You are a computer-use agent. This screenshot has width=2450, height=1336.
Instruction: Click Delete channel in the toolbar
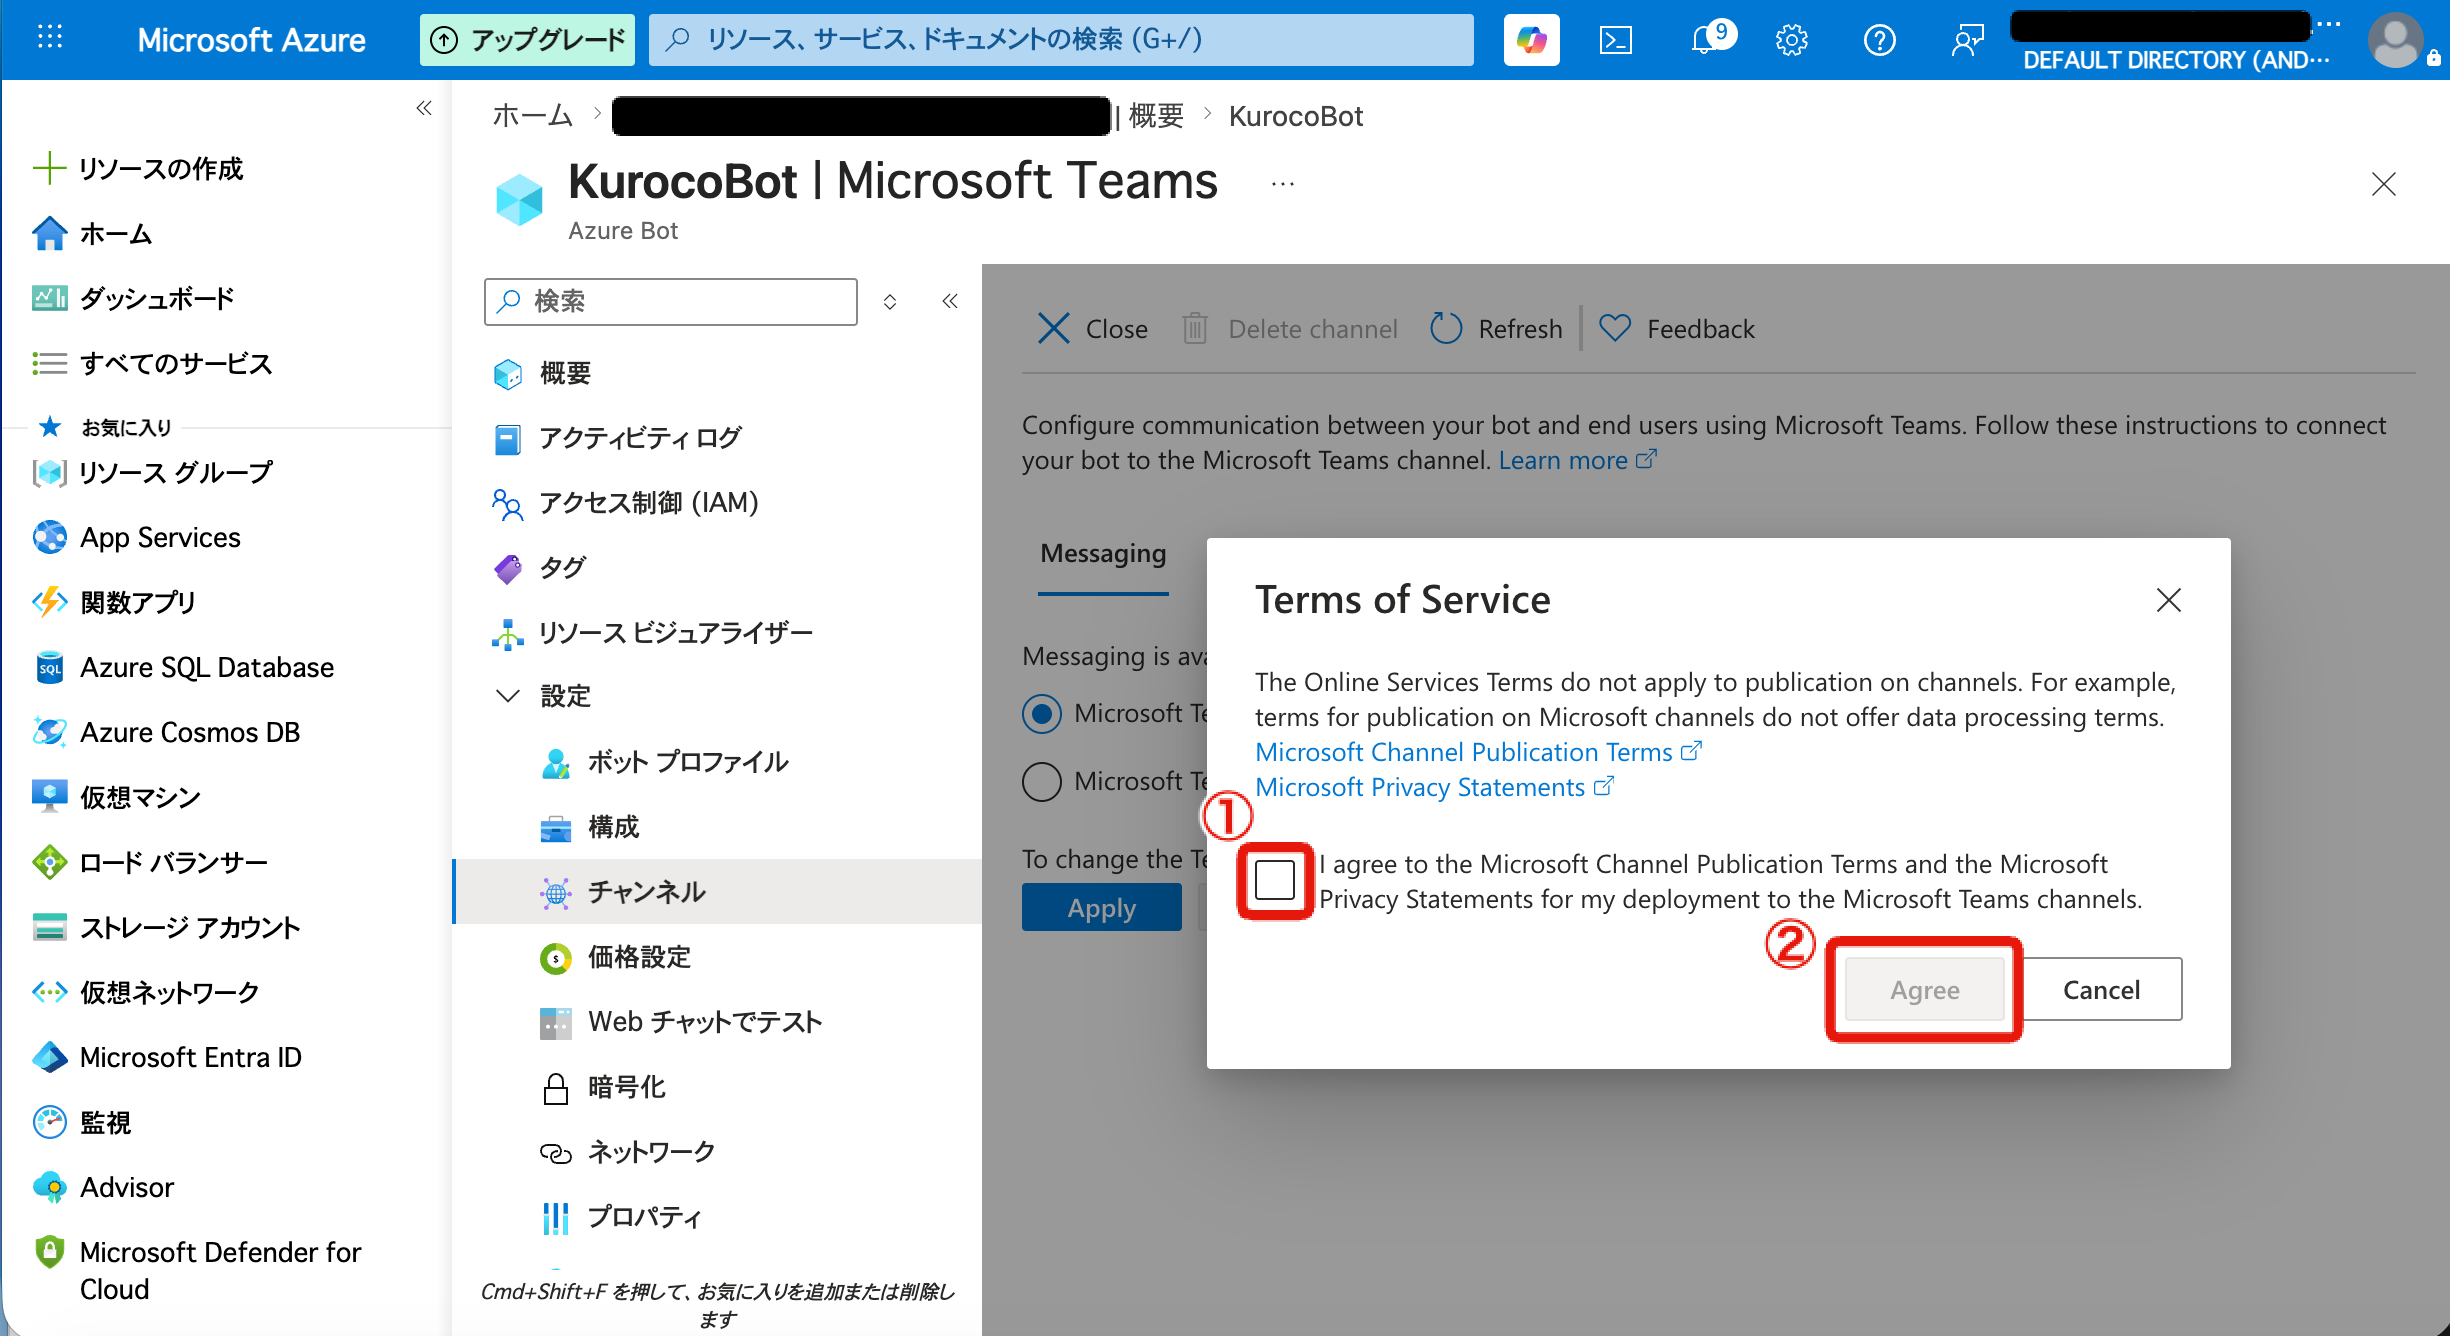(1290, 329)
